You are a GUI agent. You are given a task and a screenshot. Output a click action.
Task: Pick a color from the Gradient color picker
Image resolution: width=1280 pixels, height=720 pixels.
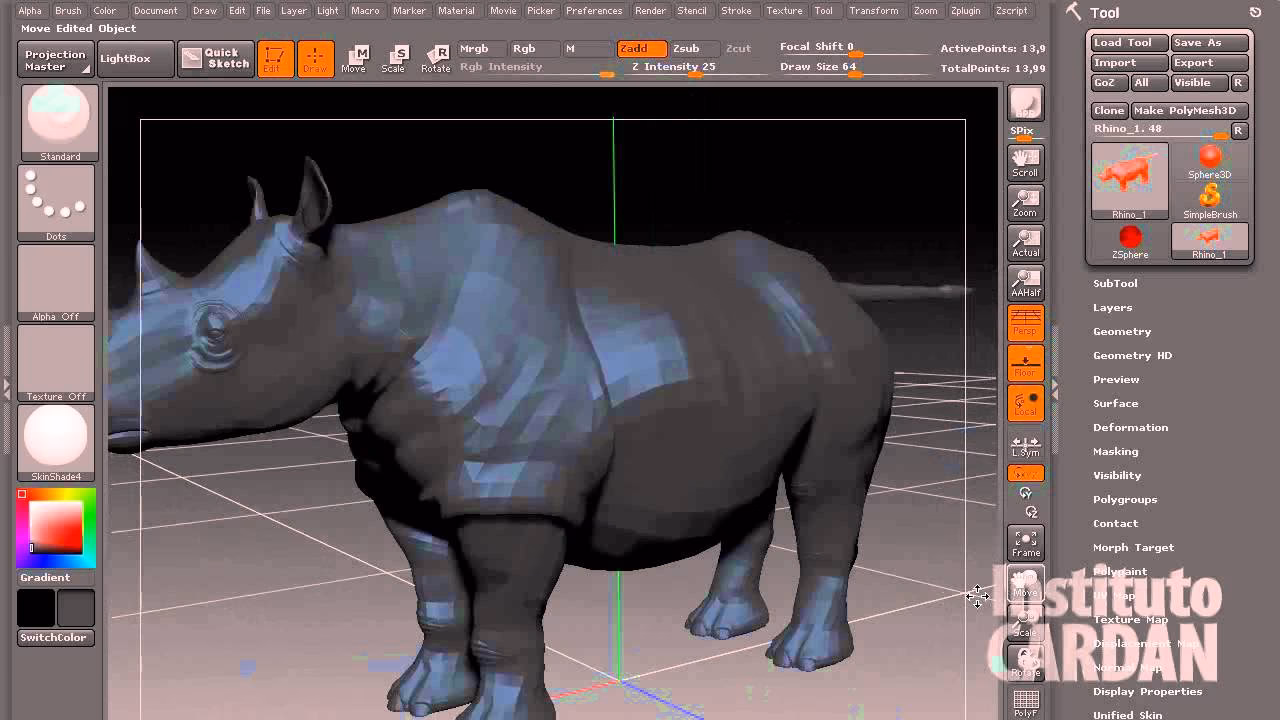[55, 530]
